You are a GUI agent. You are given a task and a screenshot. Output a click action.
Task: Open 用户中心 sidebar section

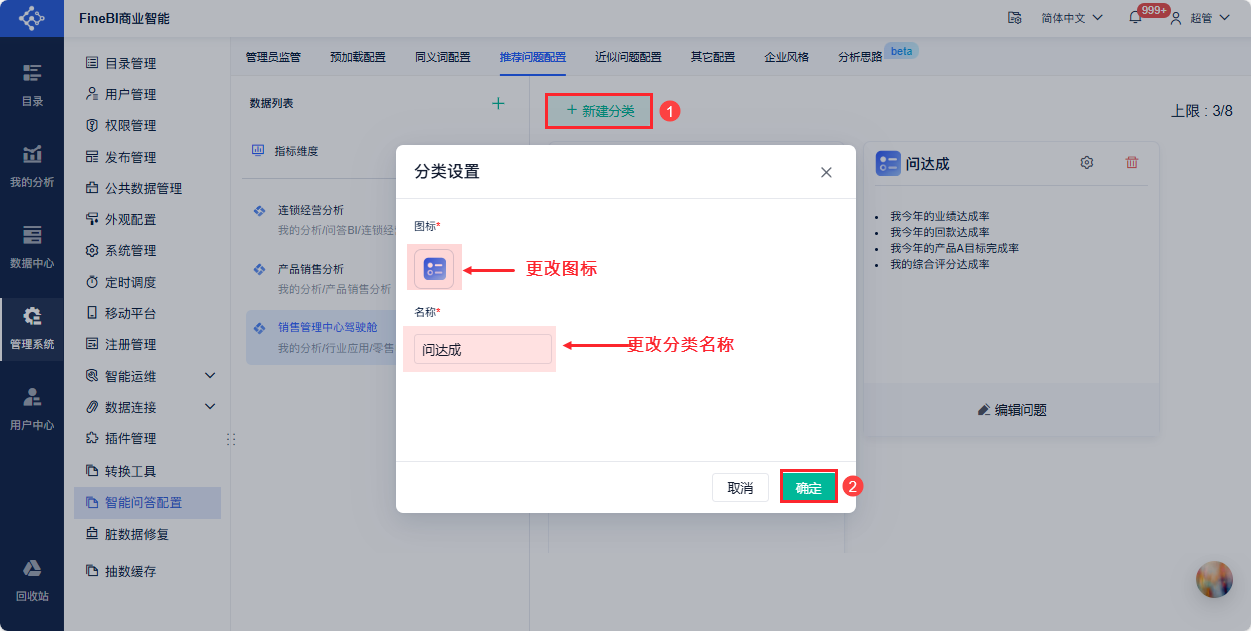(32, 409)
